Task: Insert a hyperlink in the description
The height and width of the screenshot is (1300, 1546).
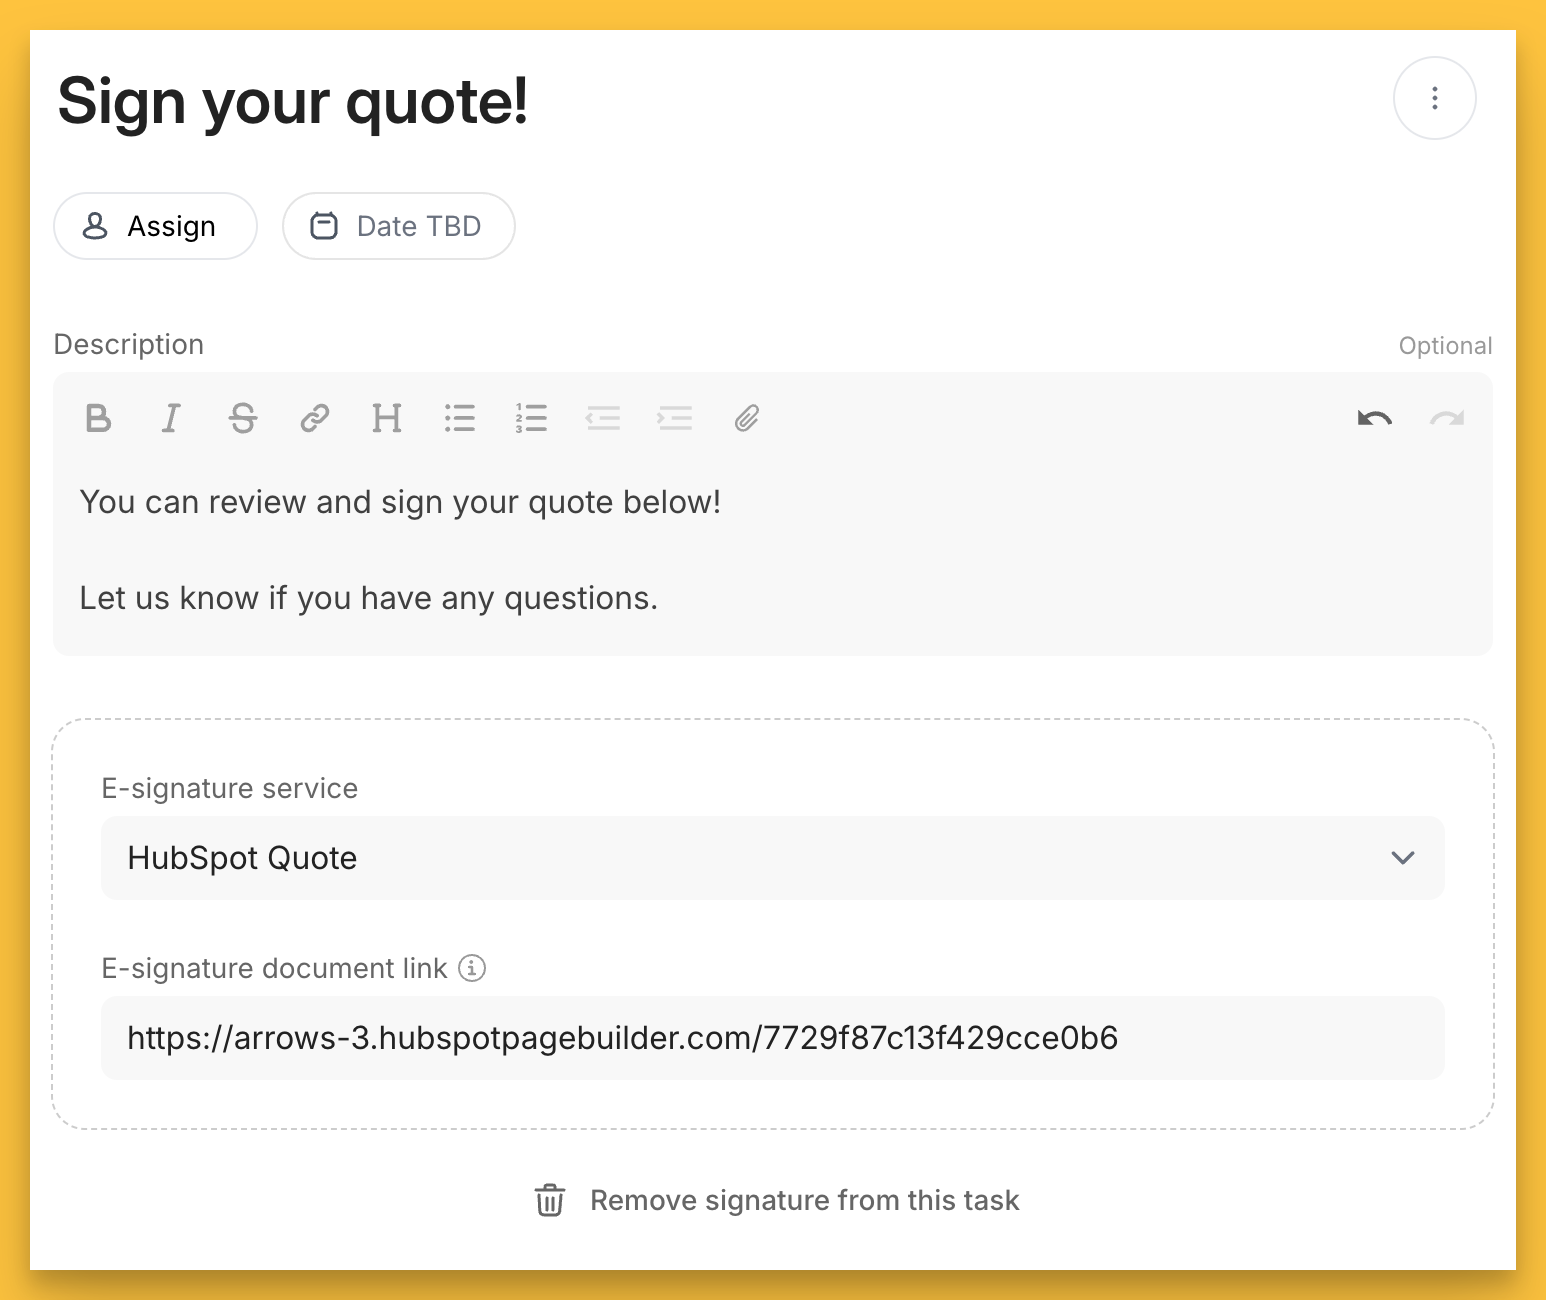Action: pyautogui.click(x=315, y=418)
